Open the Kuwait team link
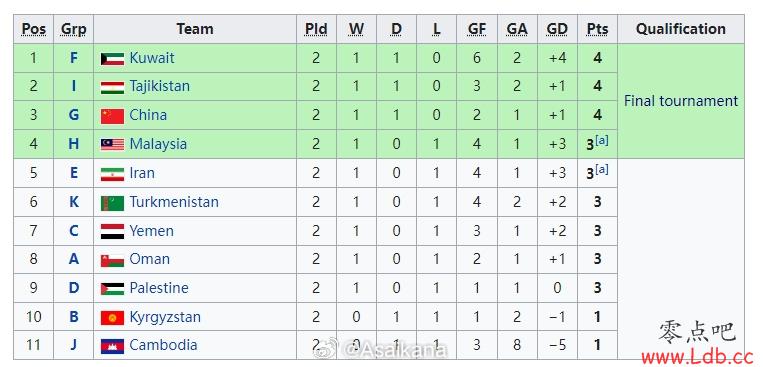 pyautogui.click(x=152, y=58)
